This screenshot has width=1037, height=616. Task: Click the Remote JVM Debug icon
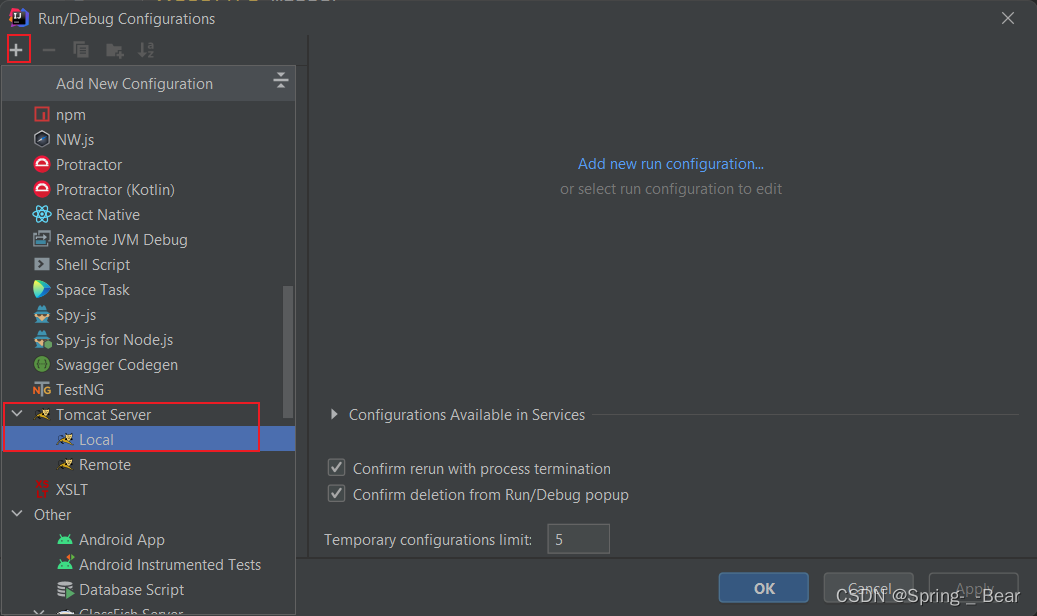click(x=42, y=239)
